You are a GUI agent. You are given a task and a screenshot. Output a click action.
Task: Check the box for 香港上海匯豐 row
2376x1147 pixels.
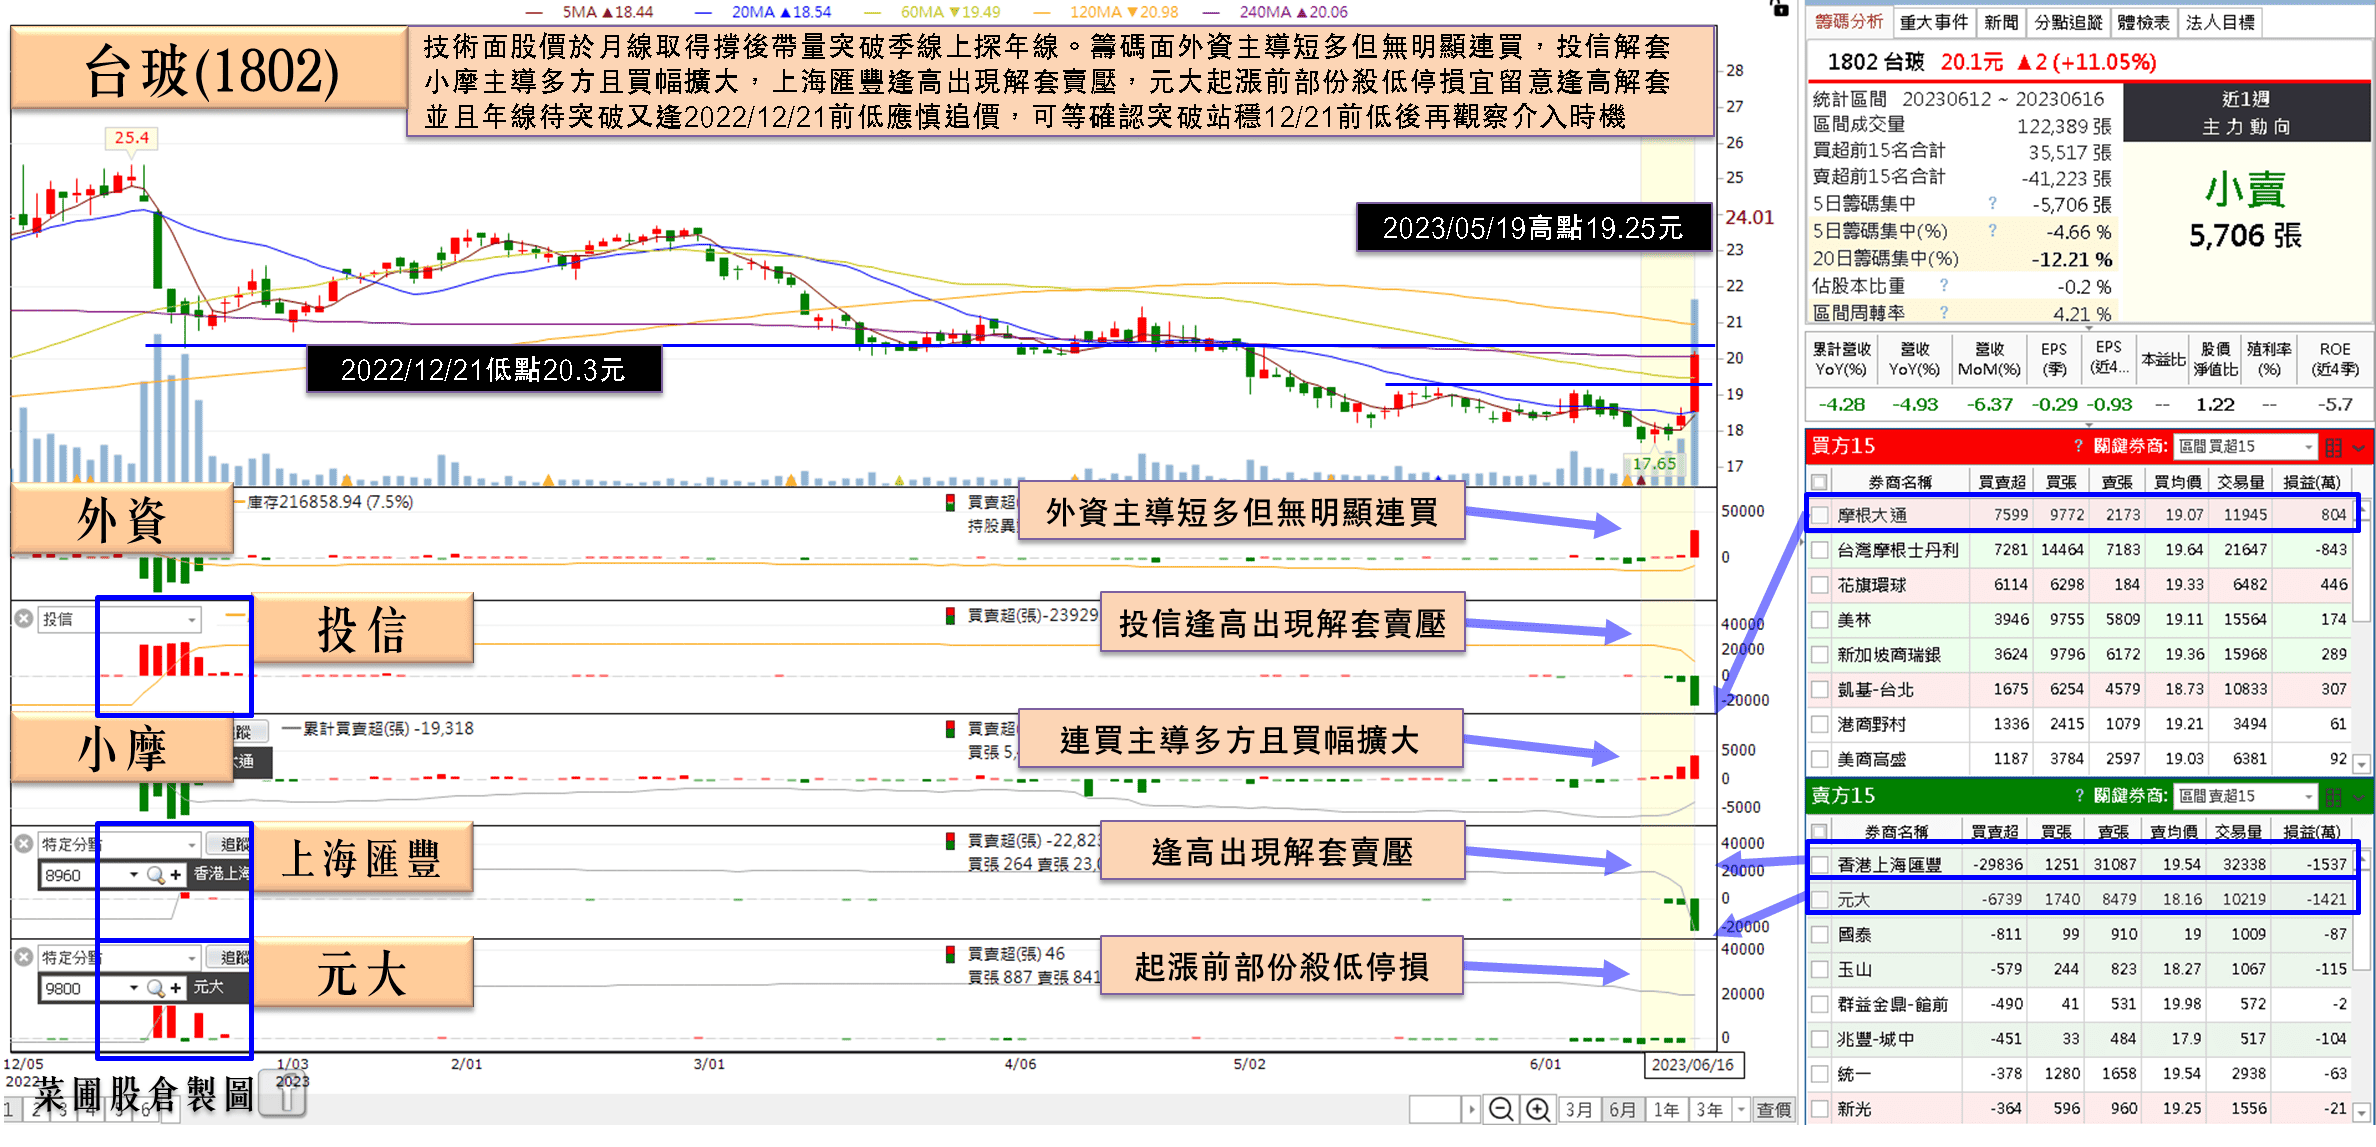(x=1820, y=865)
